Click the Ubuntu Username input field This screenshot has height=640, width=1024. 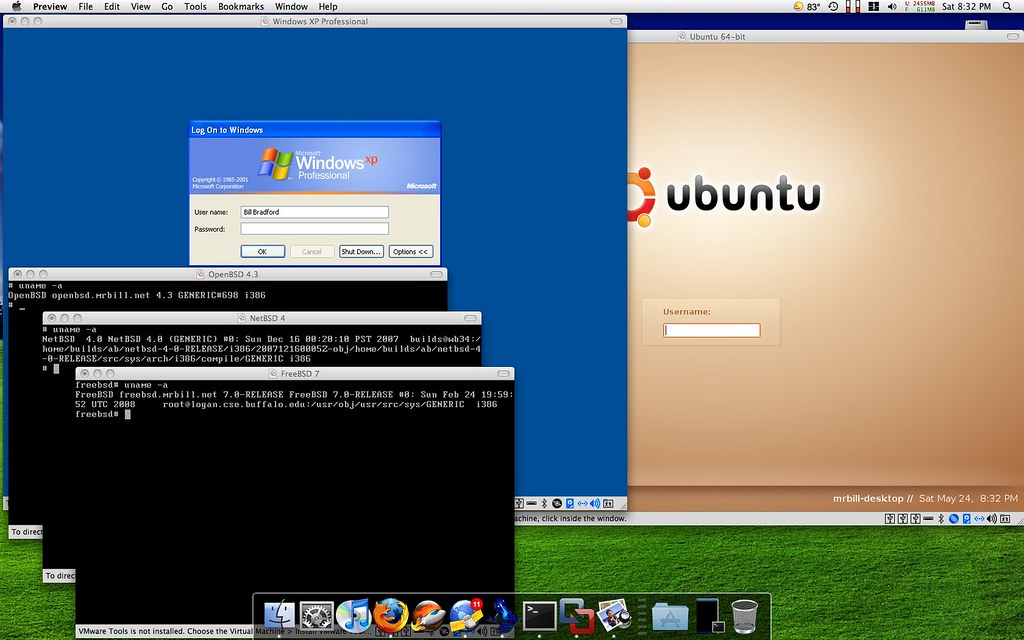coord(711,331)
